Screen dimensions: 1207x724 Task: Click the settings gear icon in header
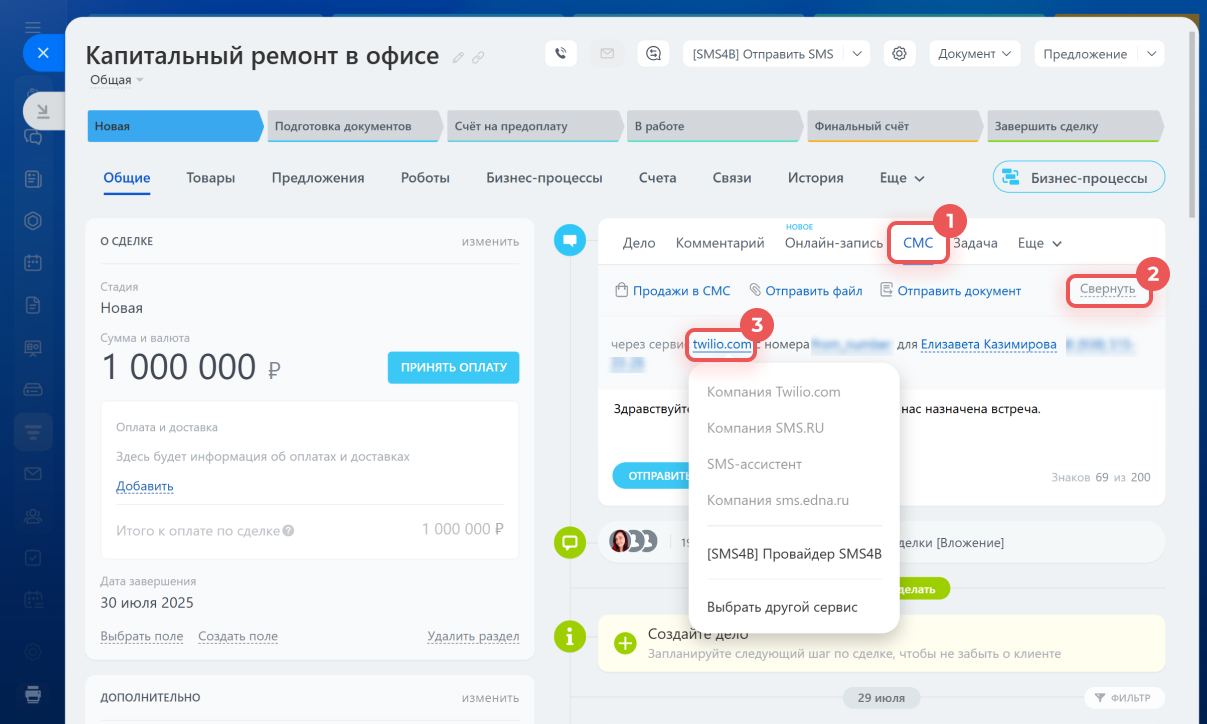tap(899, 54)
